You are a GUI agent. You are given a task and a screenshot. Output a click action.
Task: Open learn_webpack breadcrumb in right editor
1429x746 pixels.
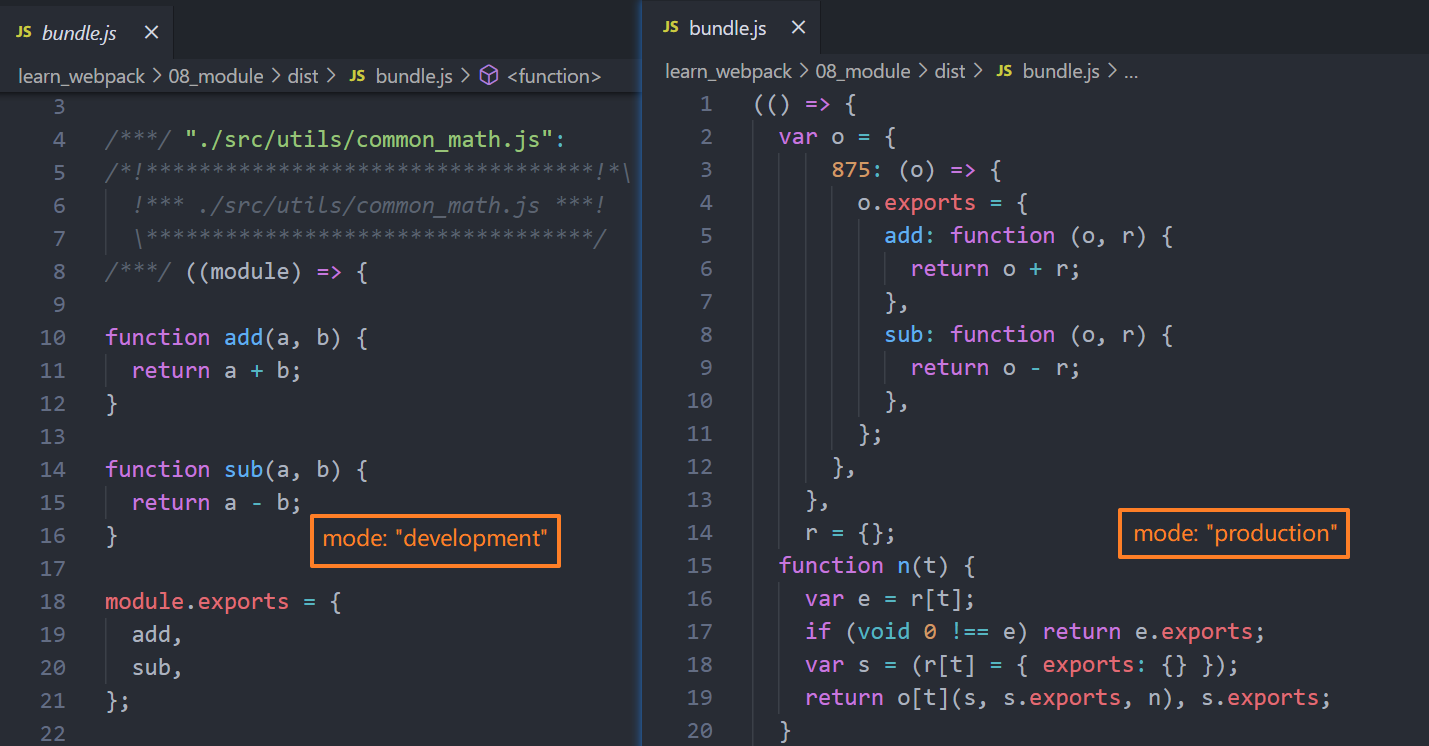pyautogui.click(x=729, y=71)
